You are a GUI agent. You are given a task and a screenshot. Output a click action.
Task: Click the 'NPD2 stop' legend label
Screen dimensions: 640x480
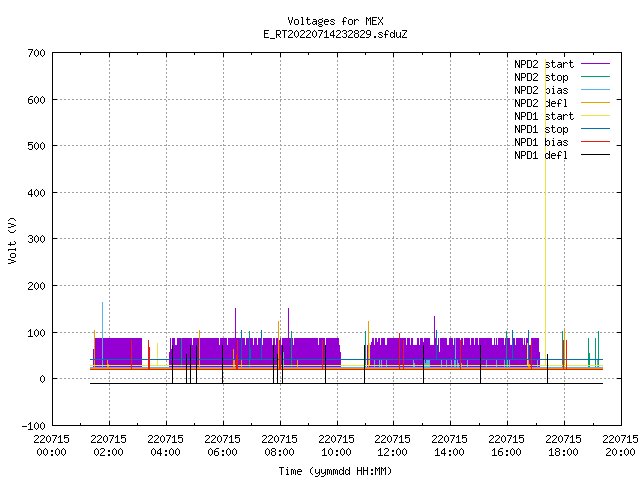tap(541, 77)
